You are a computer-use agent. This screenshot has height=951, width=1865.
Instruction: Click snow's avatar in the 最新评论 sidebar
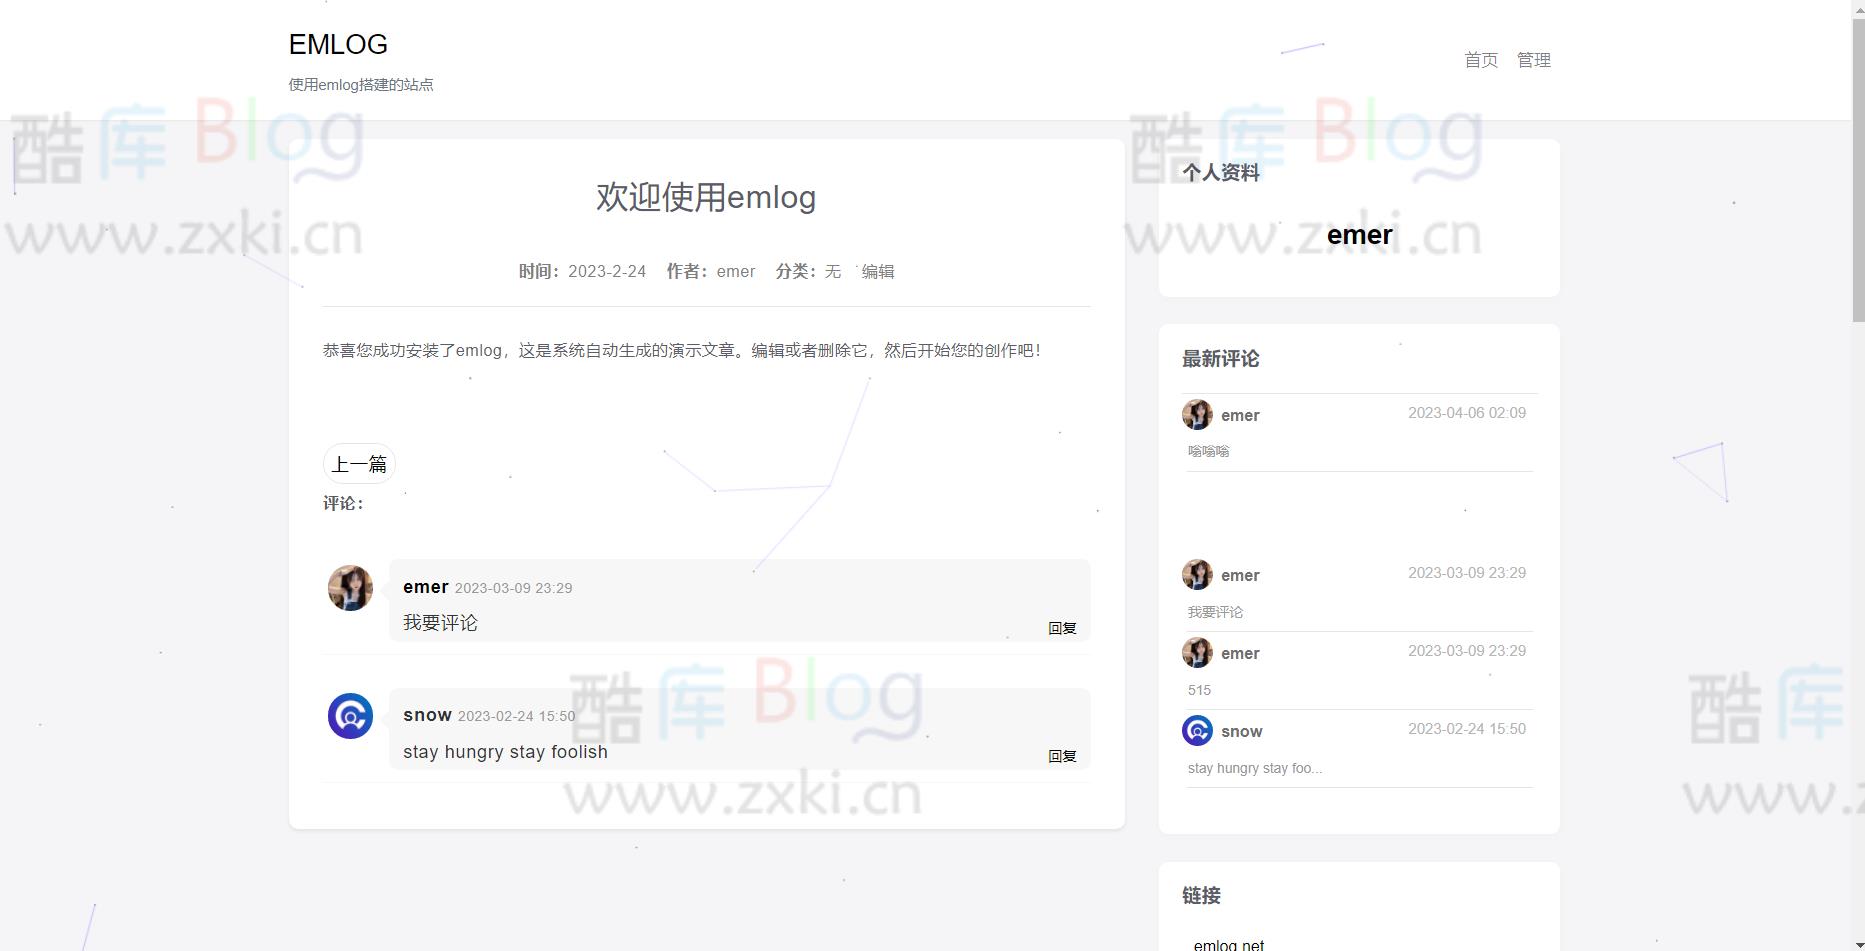[1197, 731]
